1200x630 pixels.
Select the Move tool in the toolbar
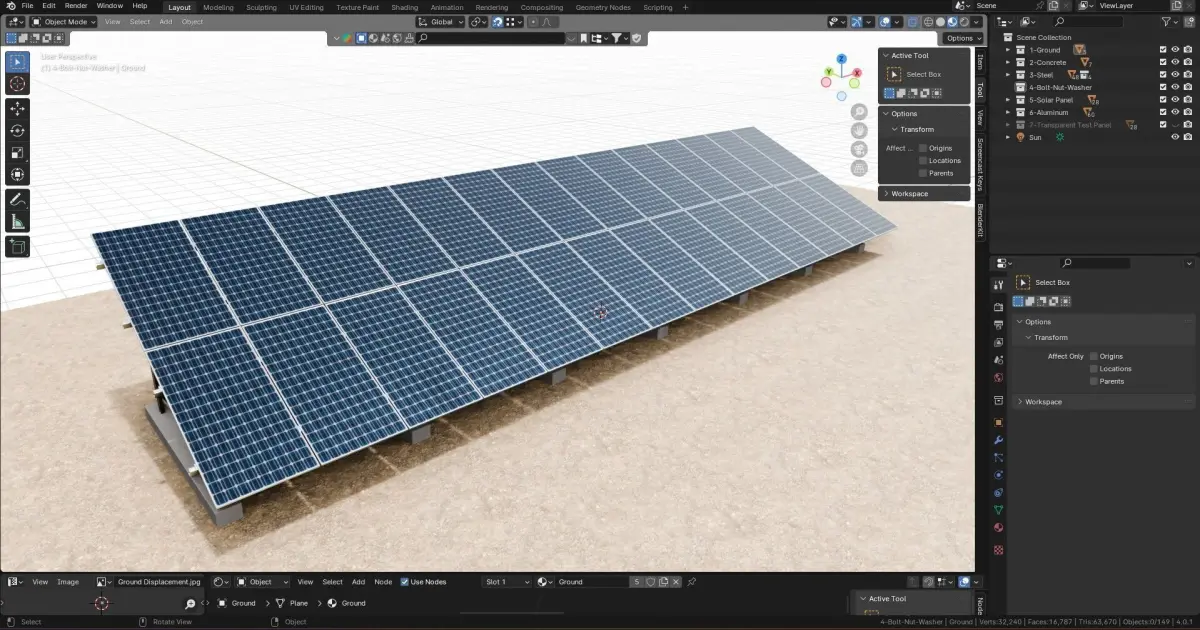point(18,108)
